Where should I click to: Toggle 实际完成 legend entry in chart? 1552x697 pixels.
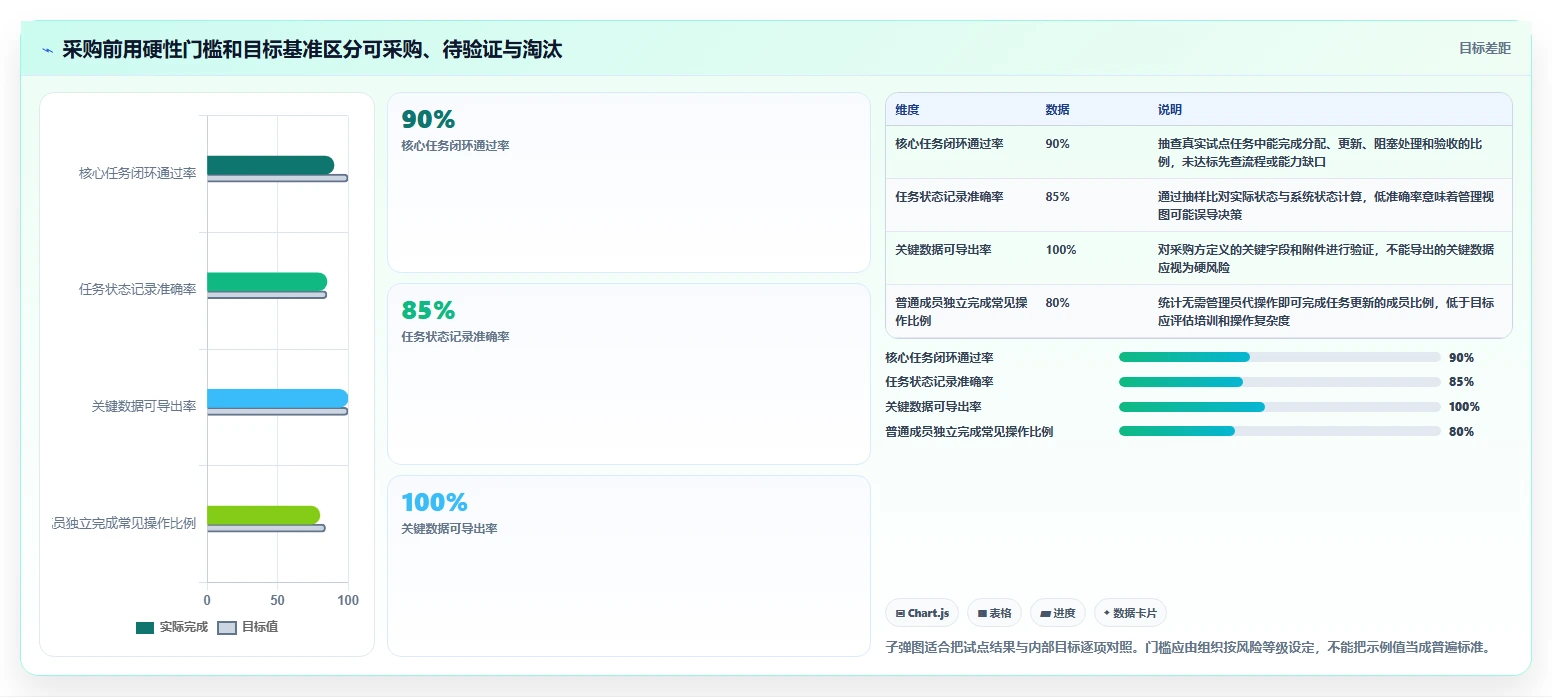[x=172, y=627]
